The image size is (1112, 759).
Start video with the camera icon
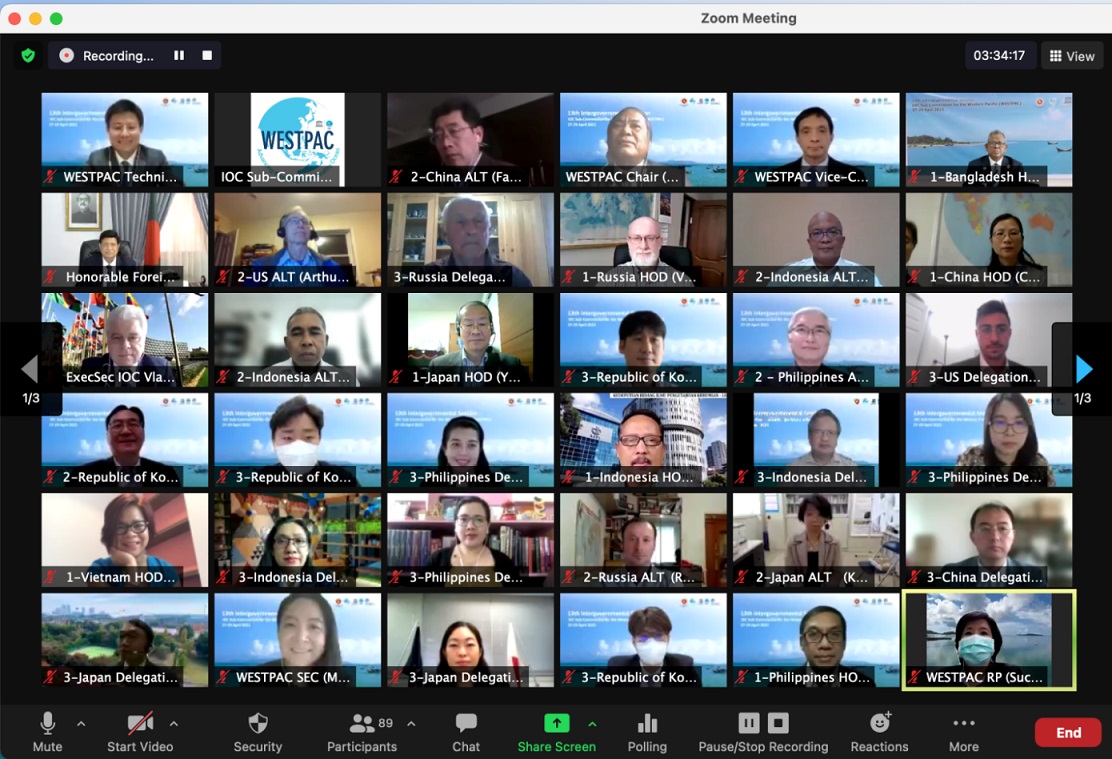coord(140,732)
